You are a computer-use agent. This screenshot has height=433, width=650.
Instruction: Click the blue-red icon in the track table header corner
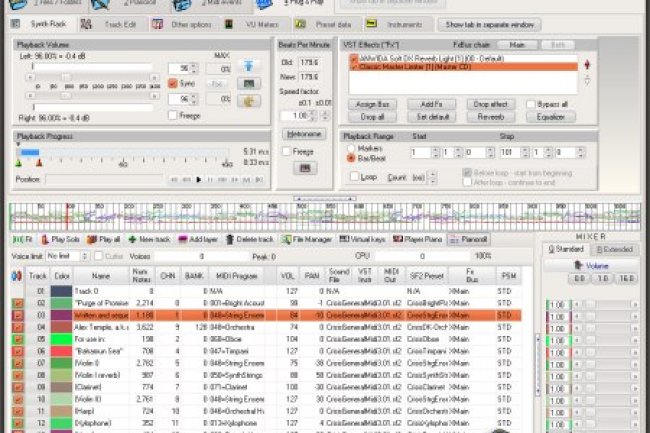point(17,276)
